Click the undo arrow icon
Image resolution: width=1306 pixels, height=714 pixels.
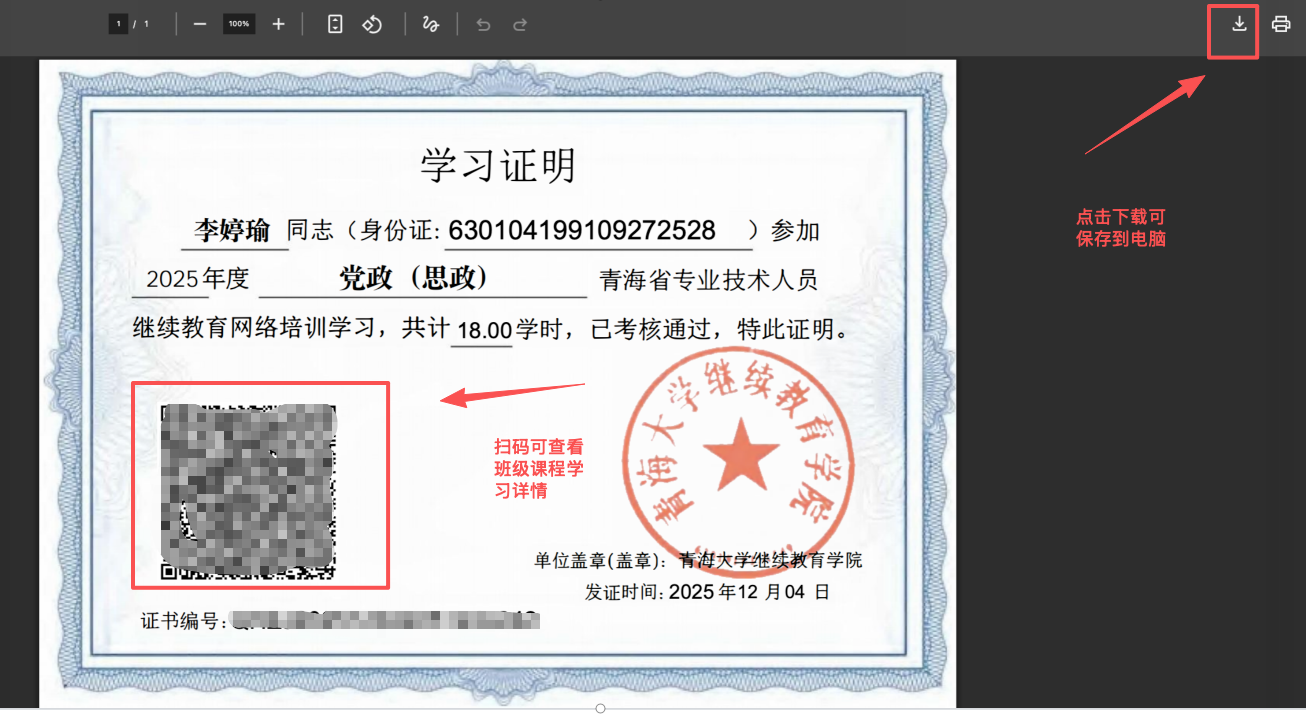click(x=484, y=24)
